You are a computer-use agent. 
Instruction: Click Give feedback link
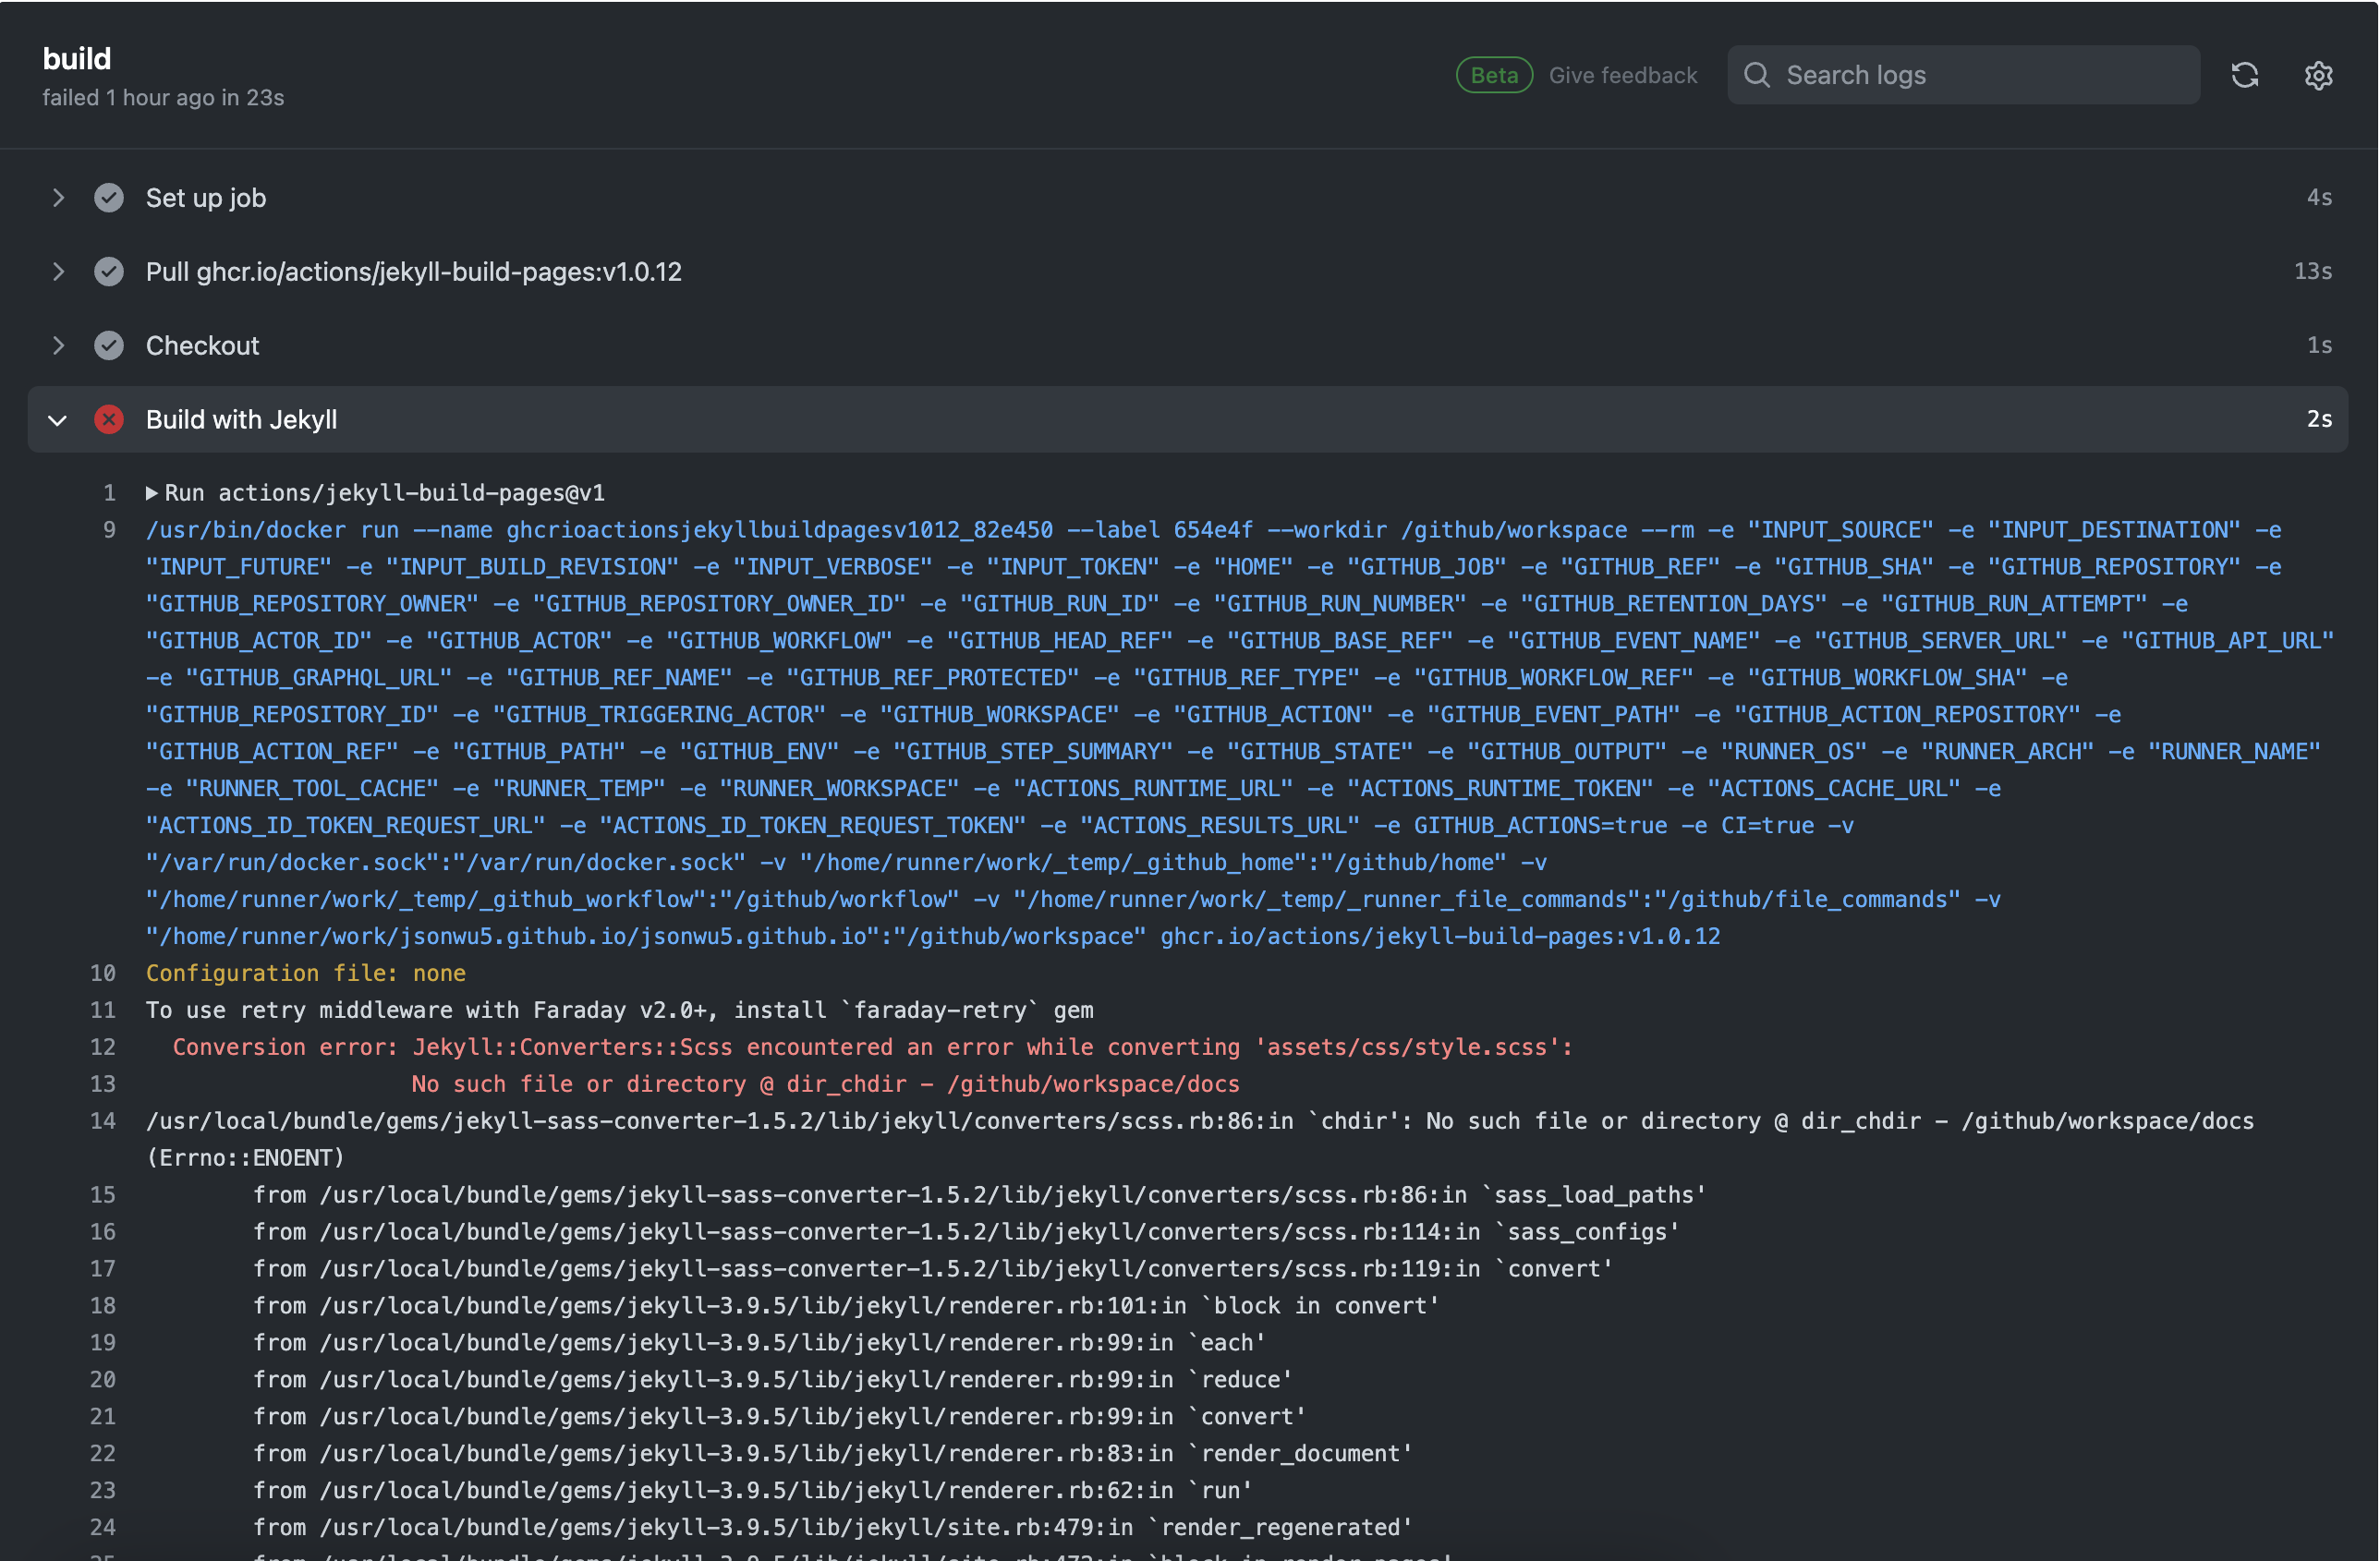[x=1622, y=75]
